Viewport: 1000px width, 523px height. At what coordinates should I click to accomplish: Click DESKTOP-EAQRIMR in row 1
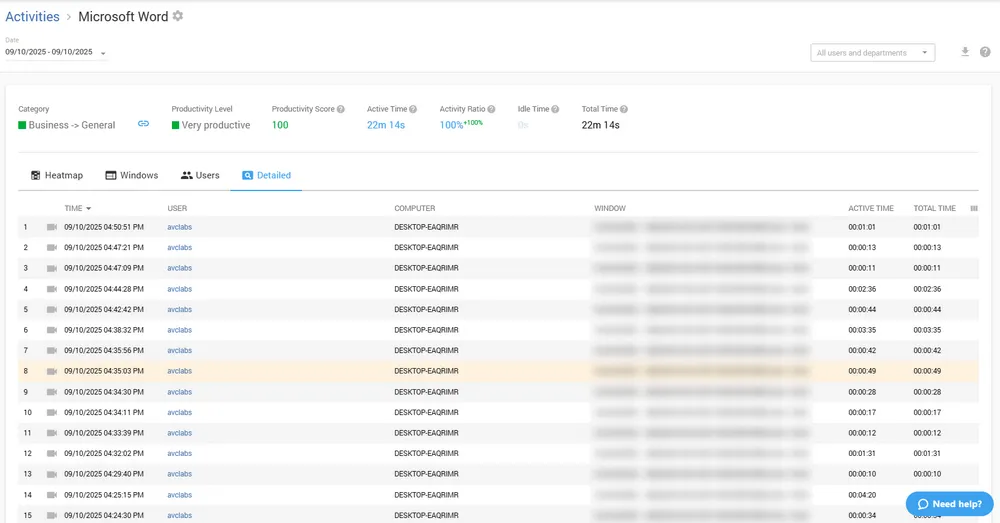point(426,227)
